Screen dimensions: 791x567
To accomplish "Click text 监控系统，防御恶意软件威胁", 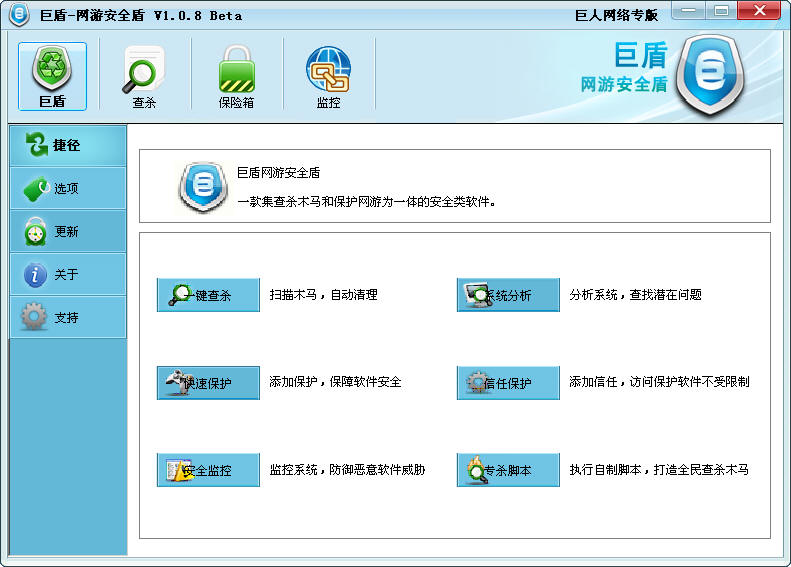I will 347,470.
